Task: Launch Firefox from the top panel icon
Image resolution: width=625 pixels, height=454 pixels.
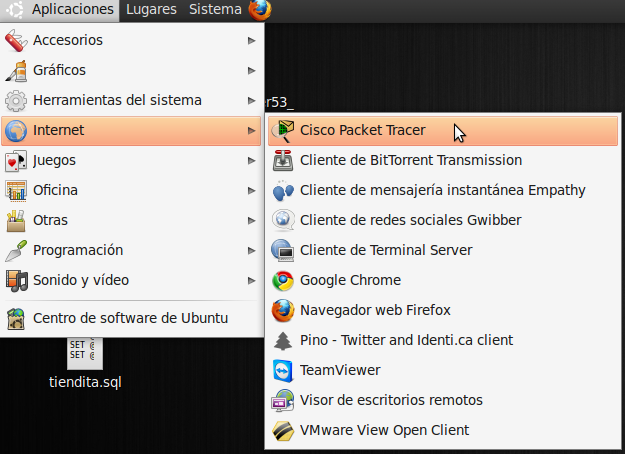Action: pos(260,10)
